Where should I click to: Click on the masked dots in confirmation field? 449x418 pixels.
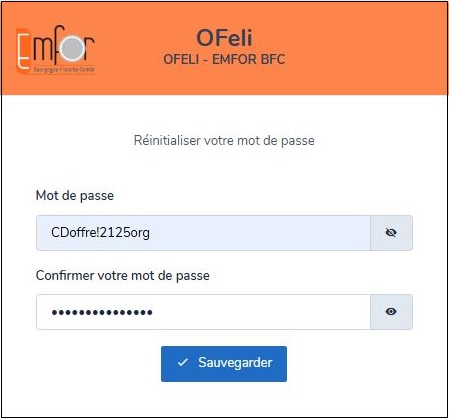[x=102, y=312]
